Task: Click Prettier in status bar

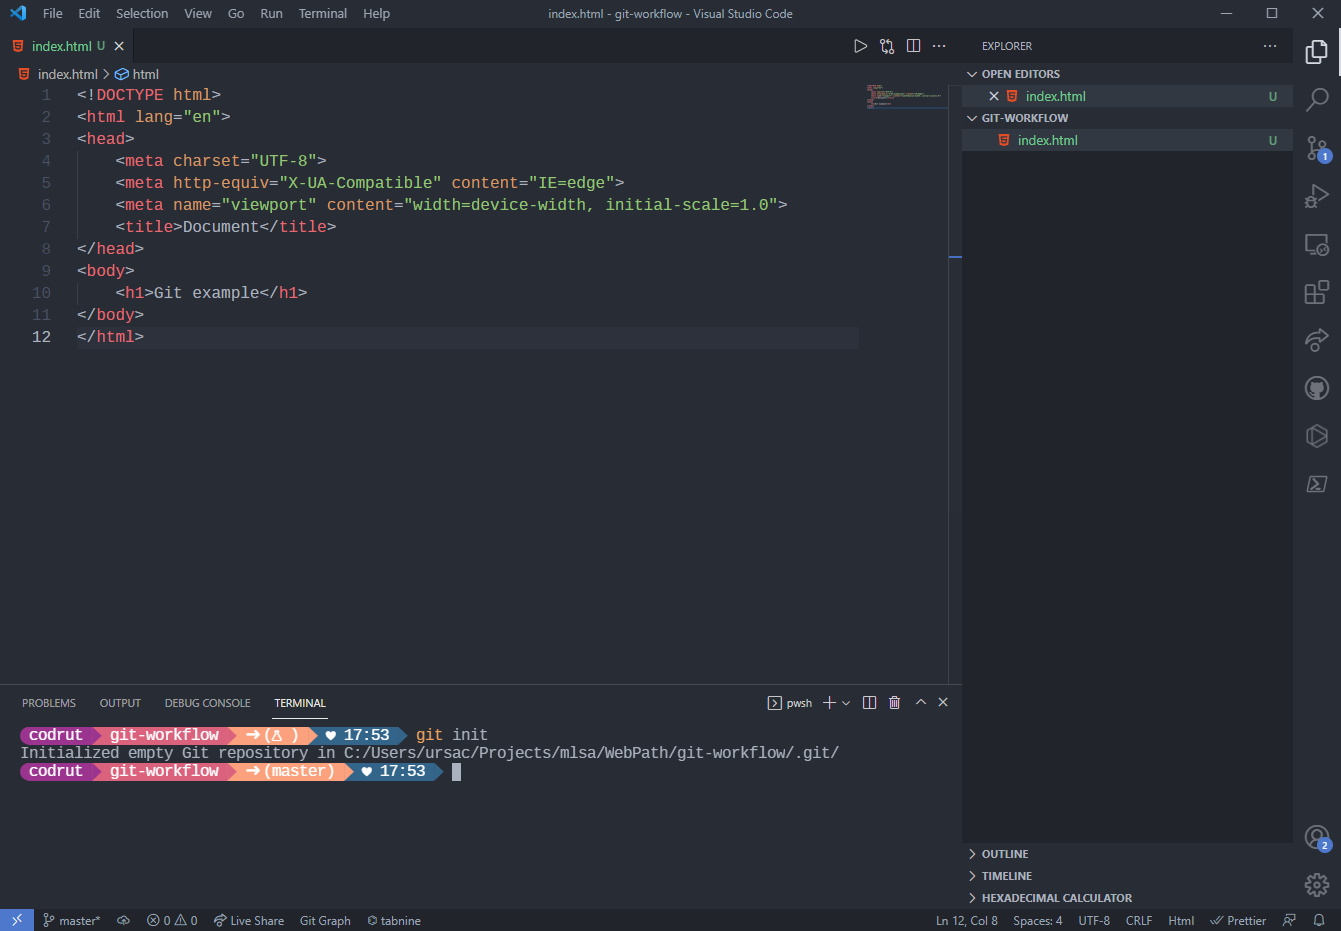Action: pos(1238,920)
